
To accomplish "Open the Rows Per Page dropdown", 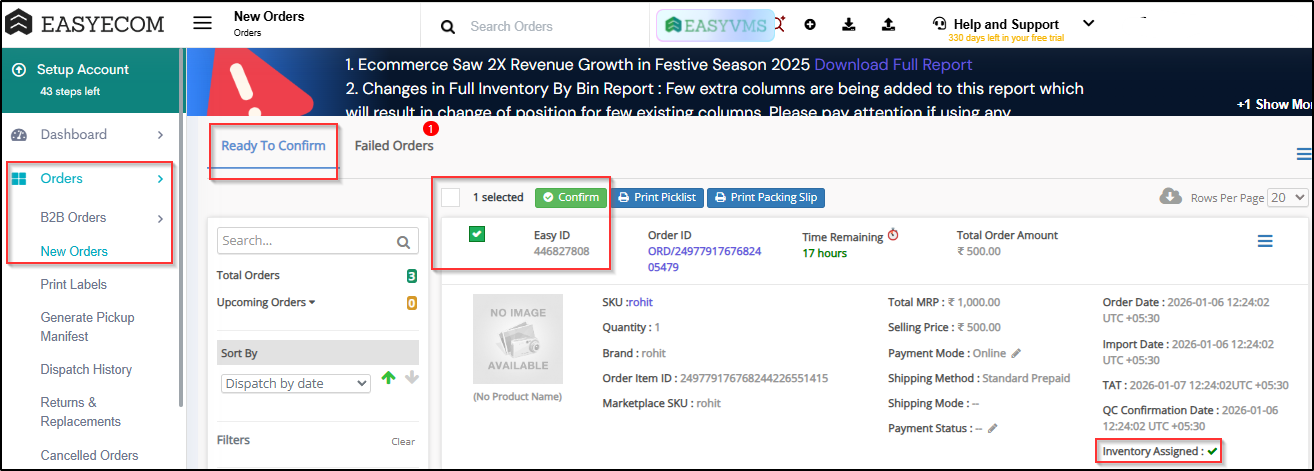I will click(1287, 198).
